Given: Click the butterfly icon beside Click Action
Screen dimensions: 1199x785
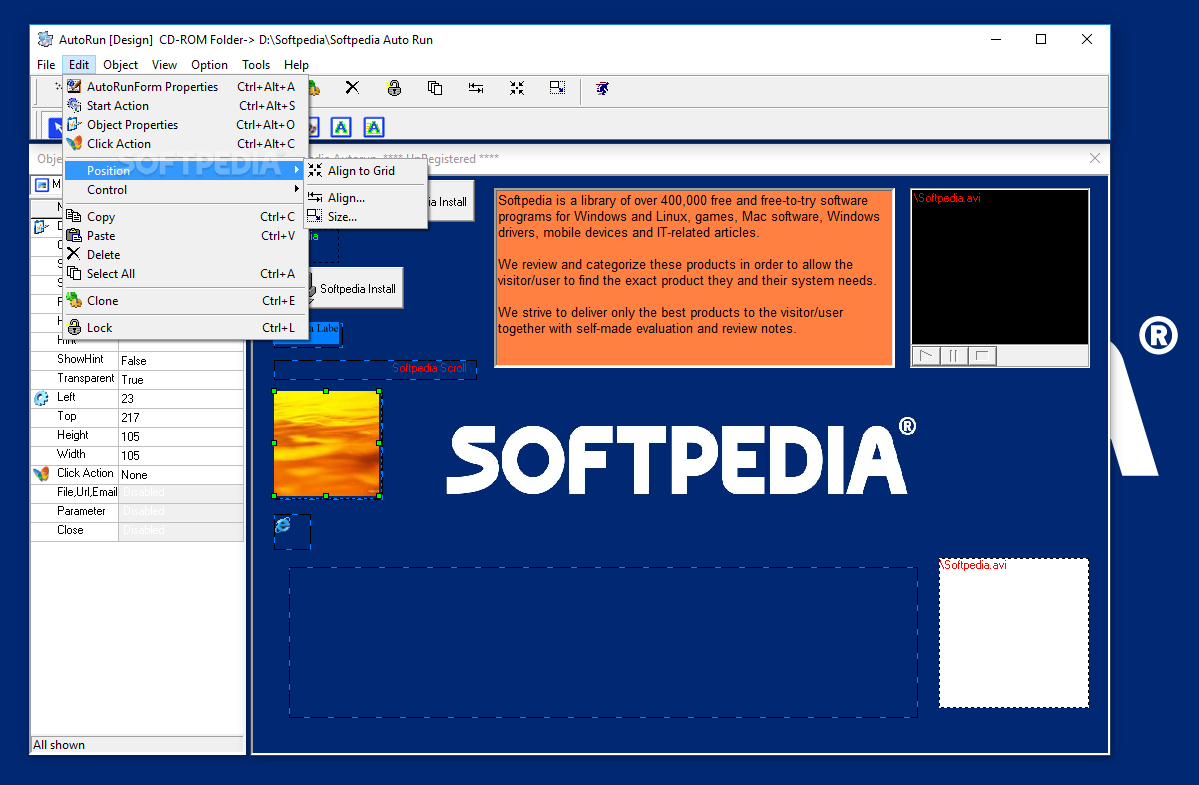Looking at the screenshot, I should 41,474.
